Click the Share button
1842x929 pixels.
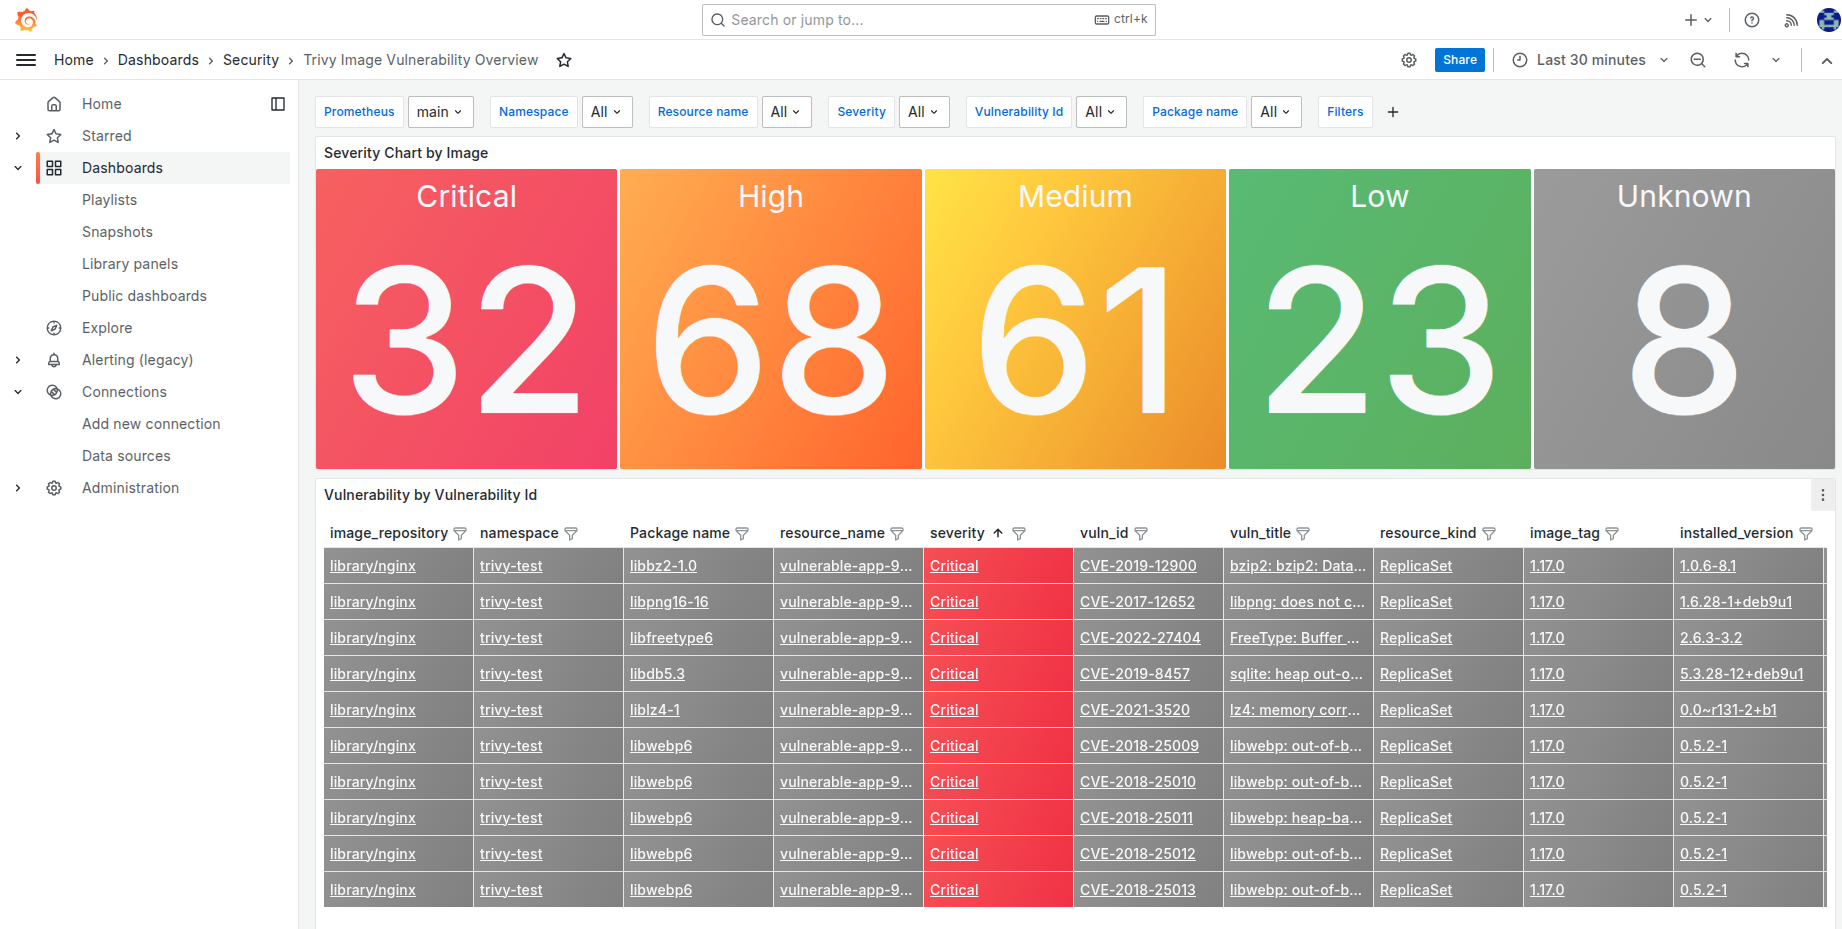(x=1459, y=60)
